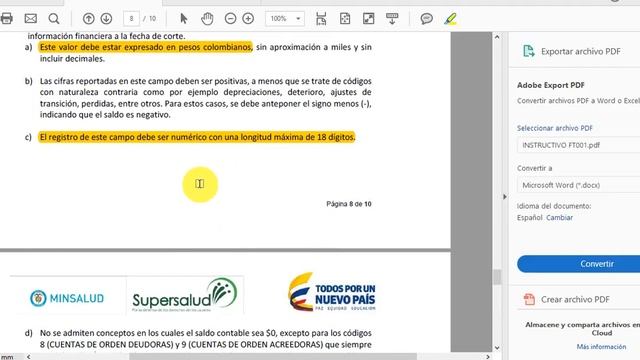Image resolution: width=640 pixels, height=360 pixels.
Task: Click Cambiar language link
Action: click(560, 218)
